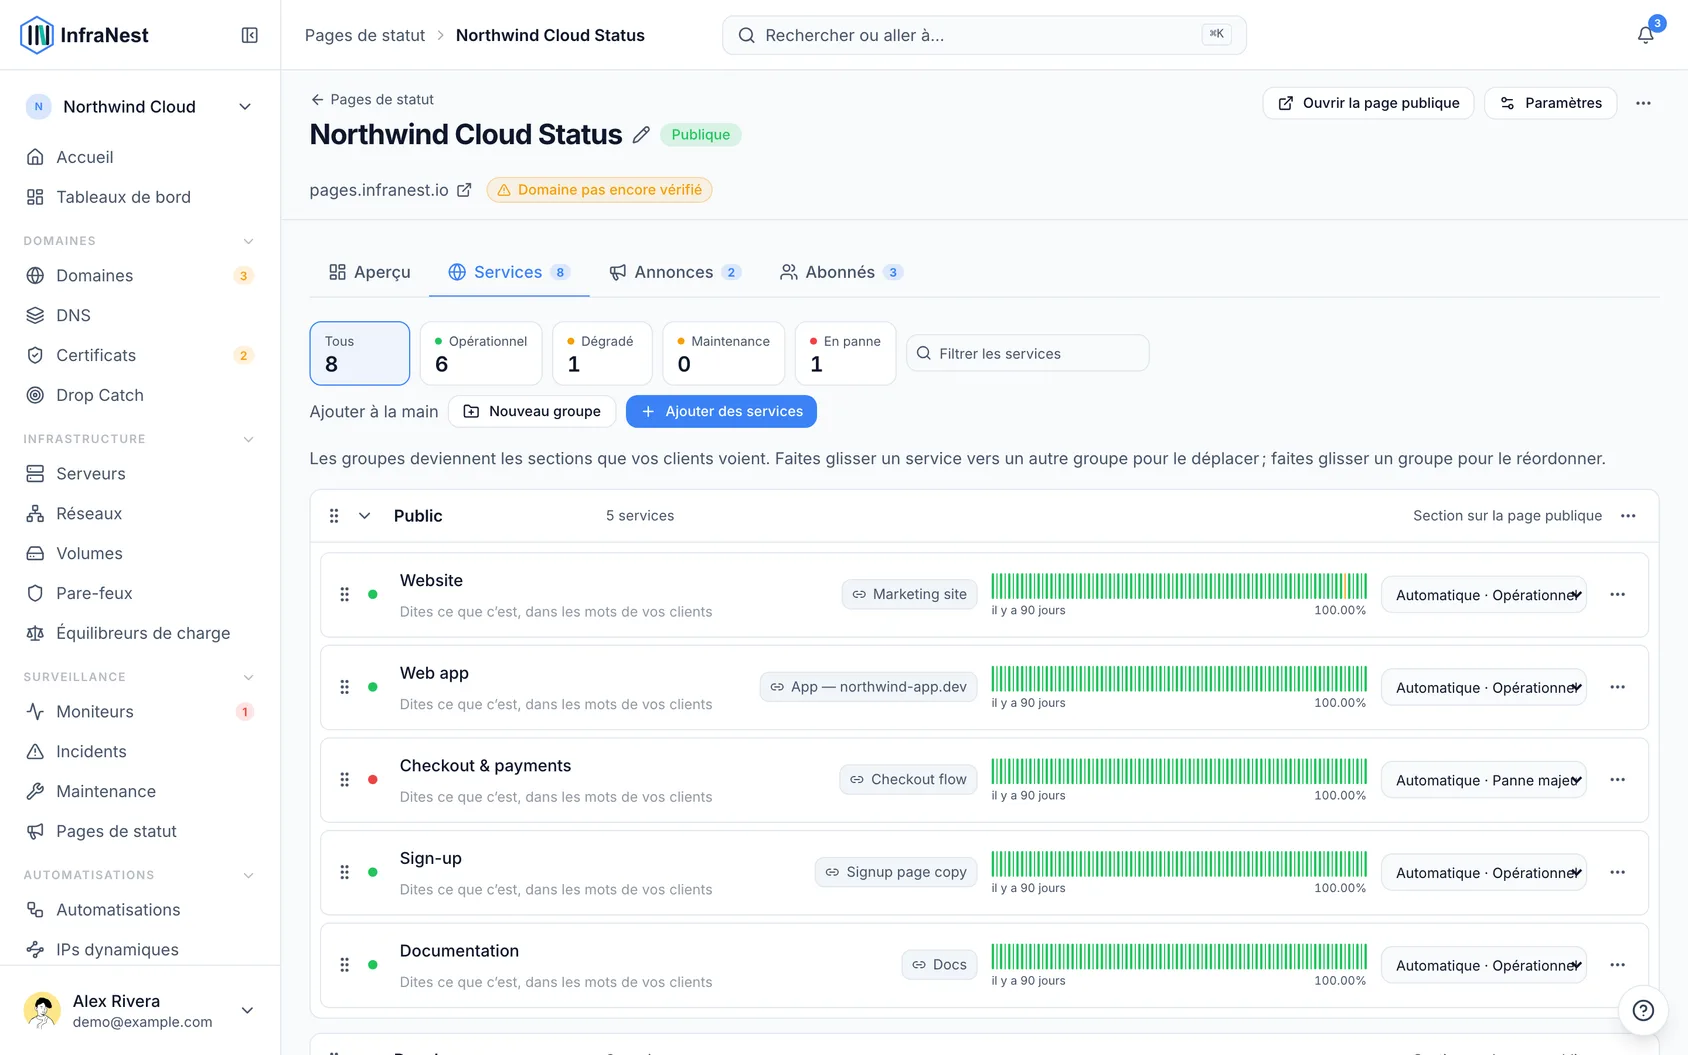Image resolution: width=1688 pixels, height=1055 pixels.
Task: Collapse the Public group chevron
Action: (365, 516)
